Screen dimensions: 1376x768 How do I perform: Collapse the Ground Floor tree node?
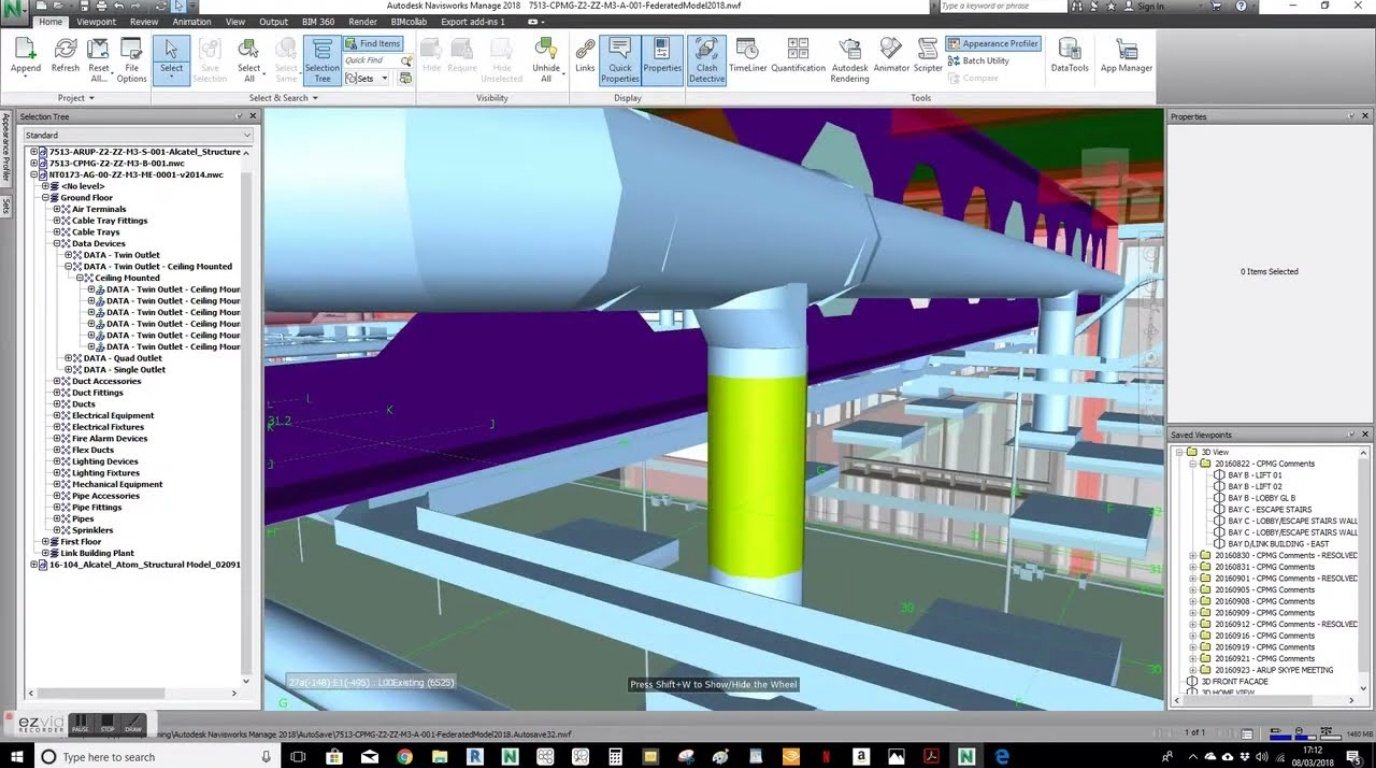(45, 198)
